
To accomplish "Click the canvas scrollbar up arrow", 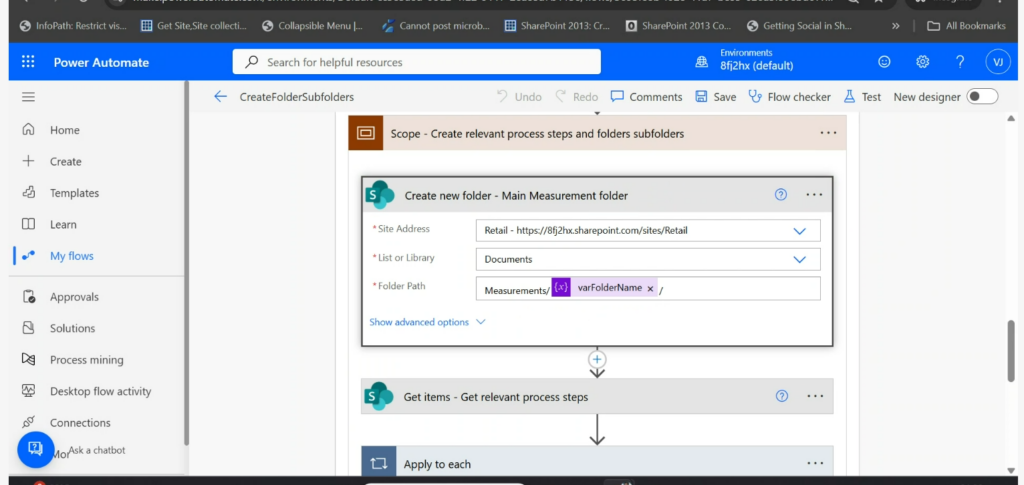I will (1011, 118).
